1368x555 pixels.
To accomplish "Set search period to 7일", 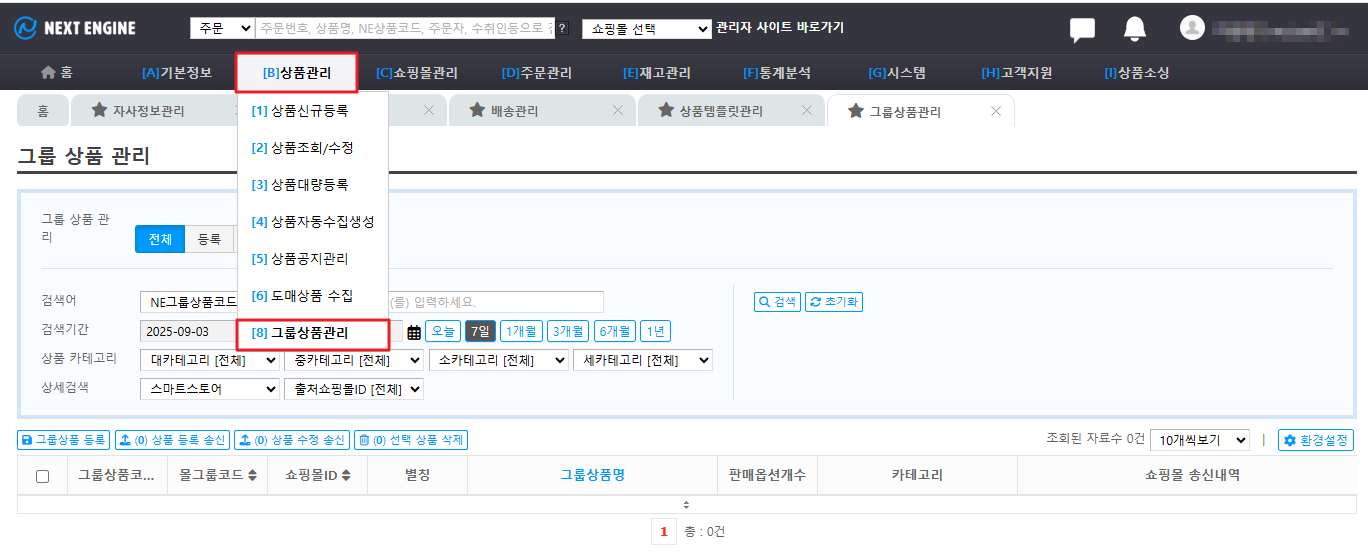I will click(x=480, y=332).
